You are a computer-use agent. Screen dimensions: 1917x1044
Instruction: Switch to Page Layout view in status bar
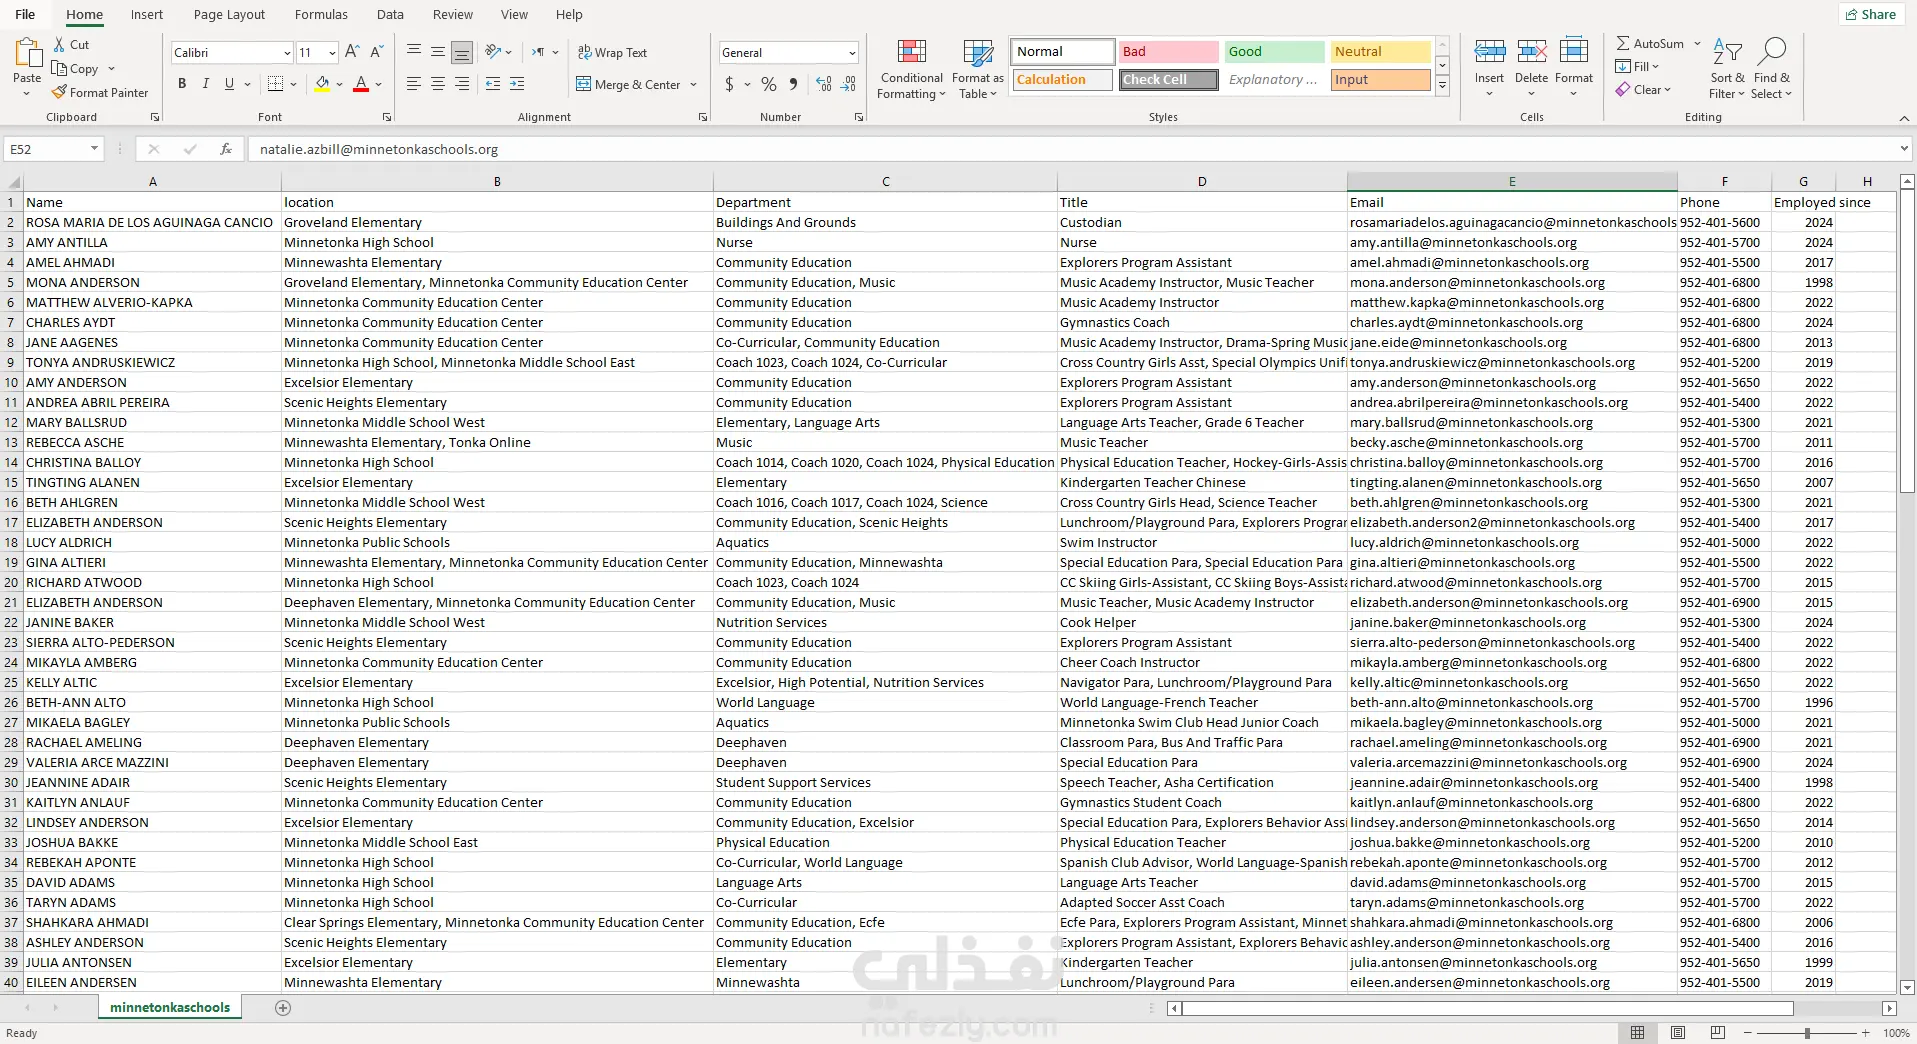tap(1678, 1033)
